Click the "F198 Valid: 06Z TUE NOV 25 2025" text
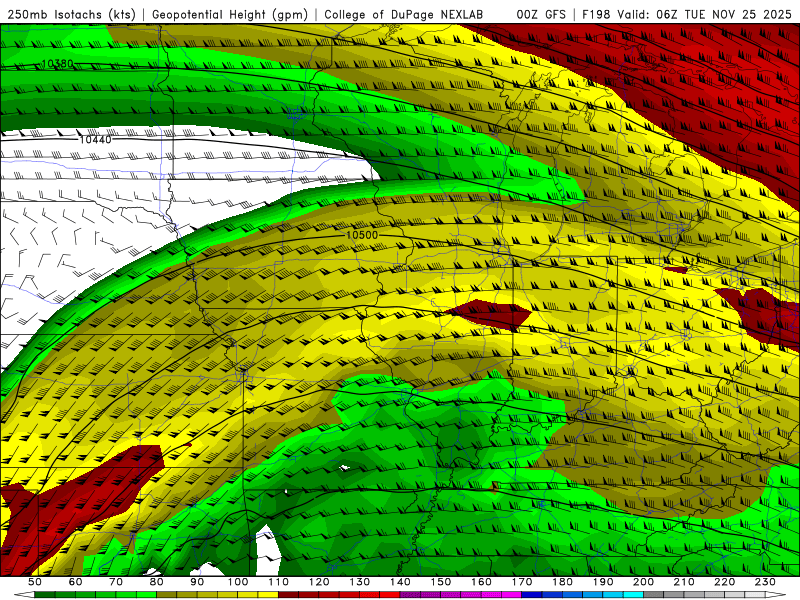Image resolution: width=800 pixels, height=600 pixels. [x=687, y=15]
